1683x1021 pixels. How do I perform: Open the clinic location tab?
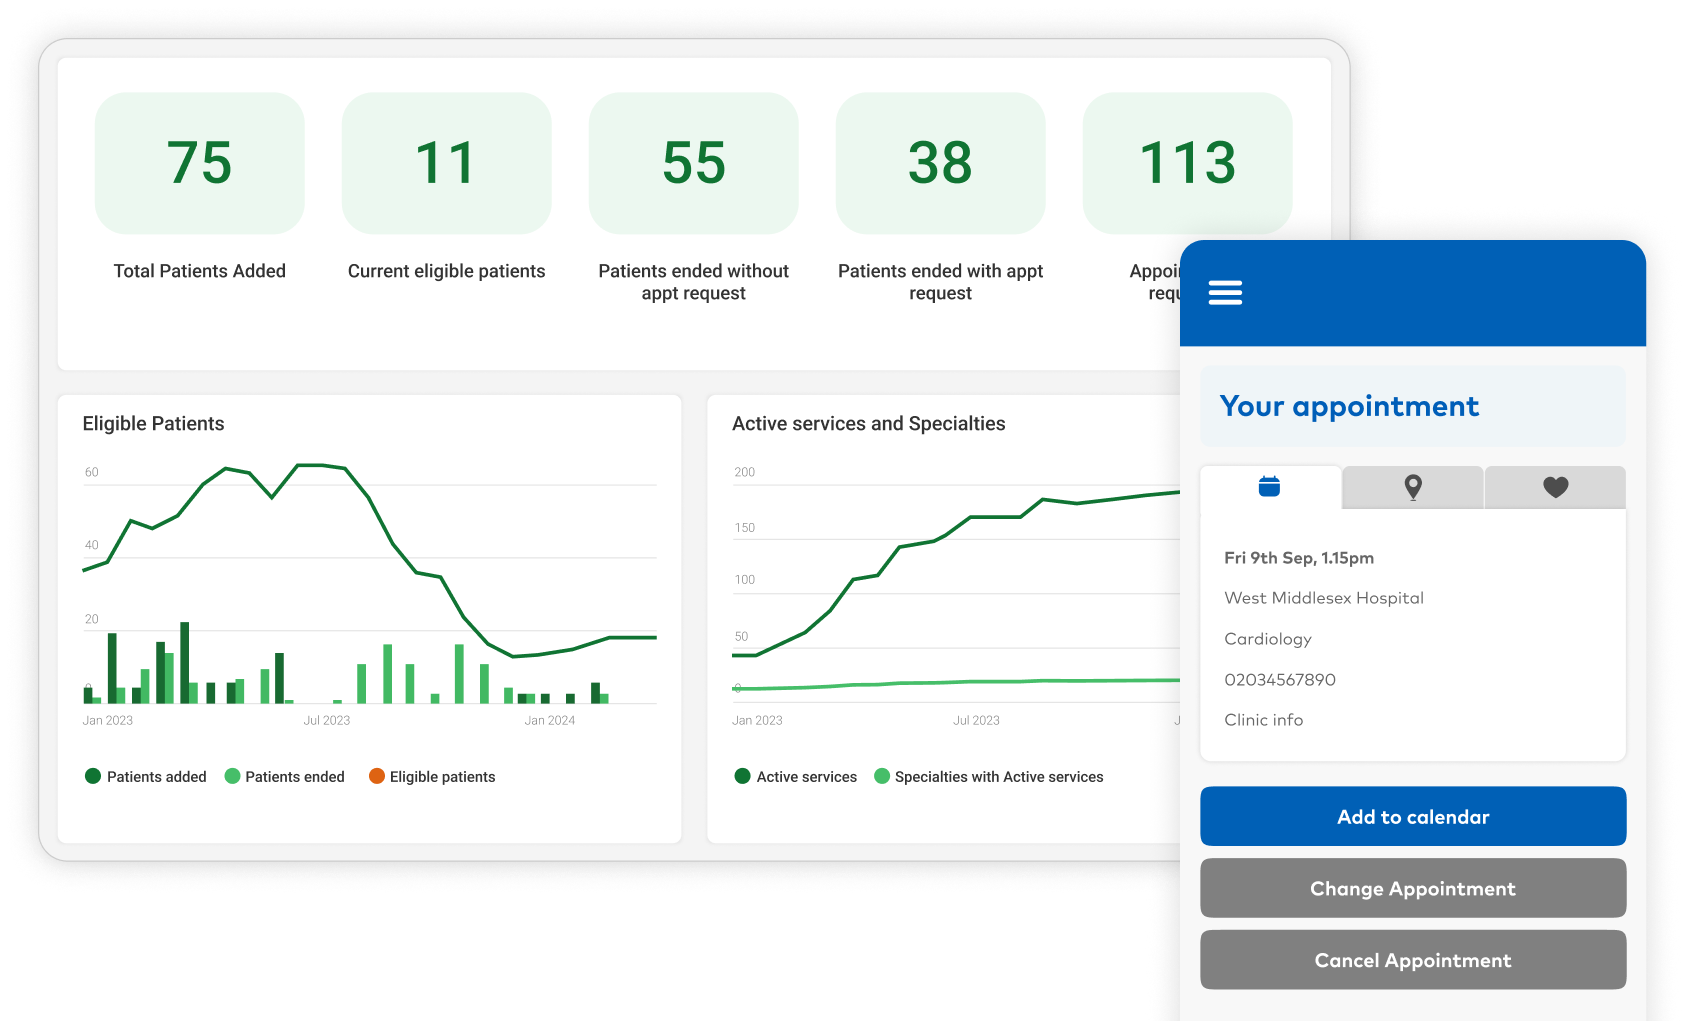pyautogui.click(x=1412, y=487)
